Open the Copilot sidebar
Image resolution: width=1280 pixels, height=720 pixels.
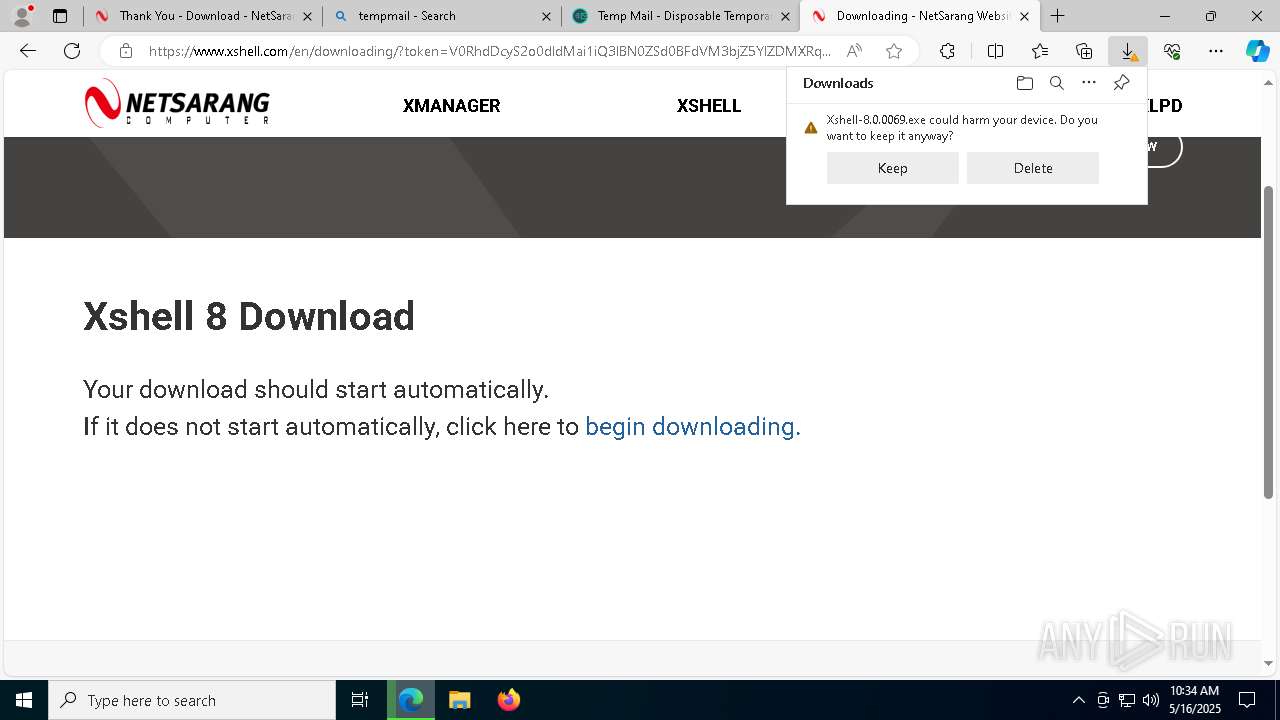pos(1257,51)
